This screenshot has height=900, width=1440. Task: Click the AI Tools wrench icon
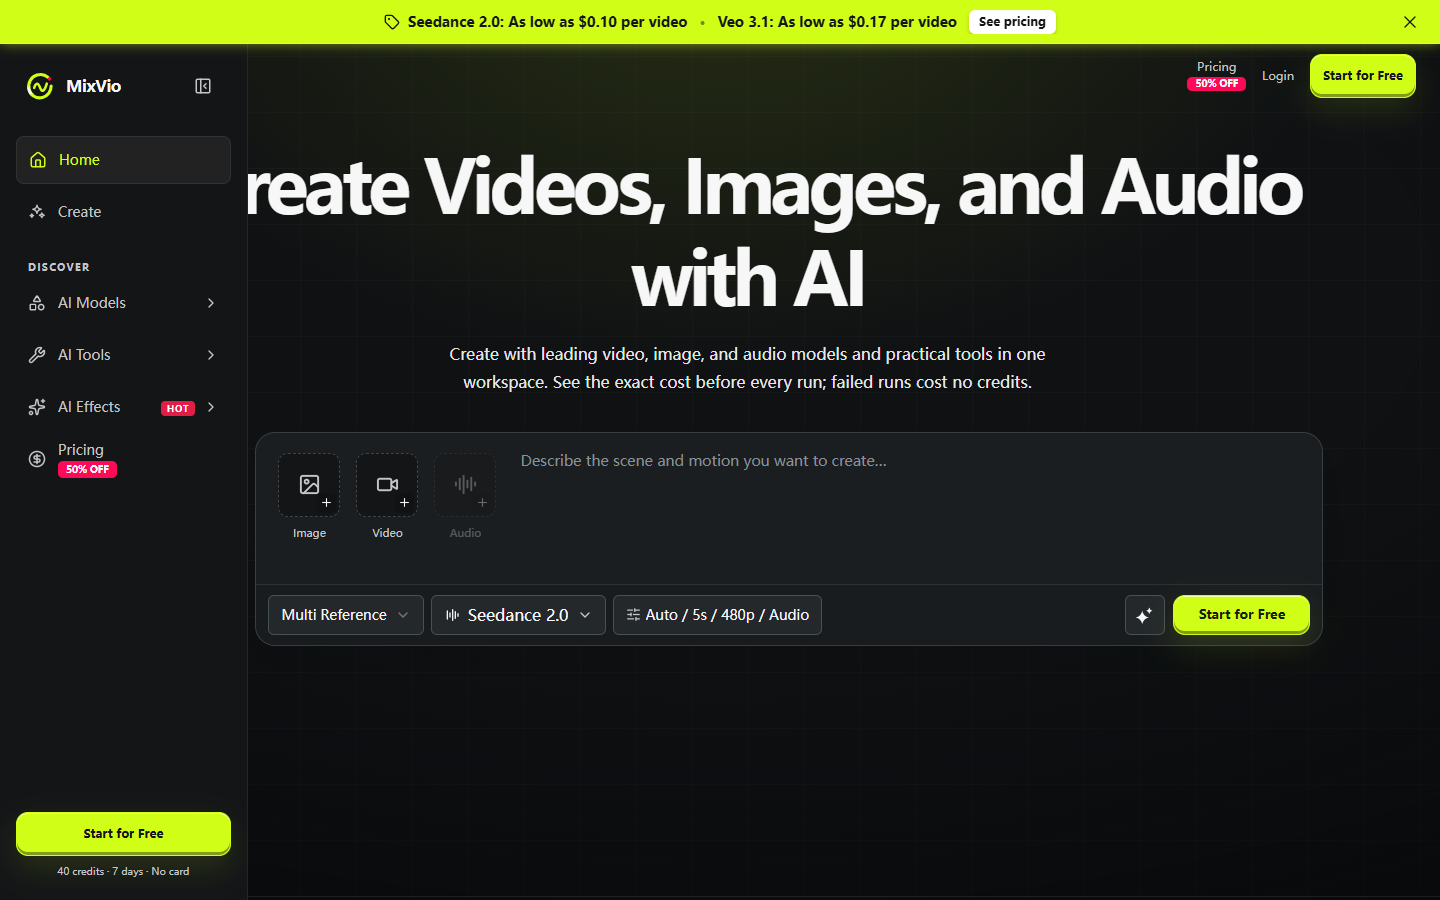click(x=37, y=355)
